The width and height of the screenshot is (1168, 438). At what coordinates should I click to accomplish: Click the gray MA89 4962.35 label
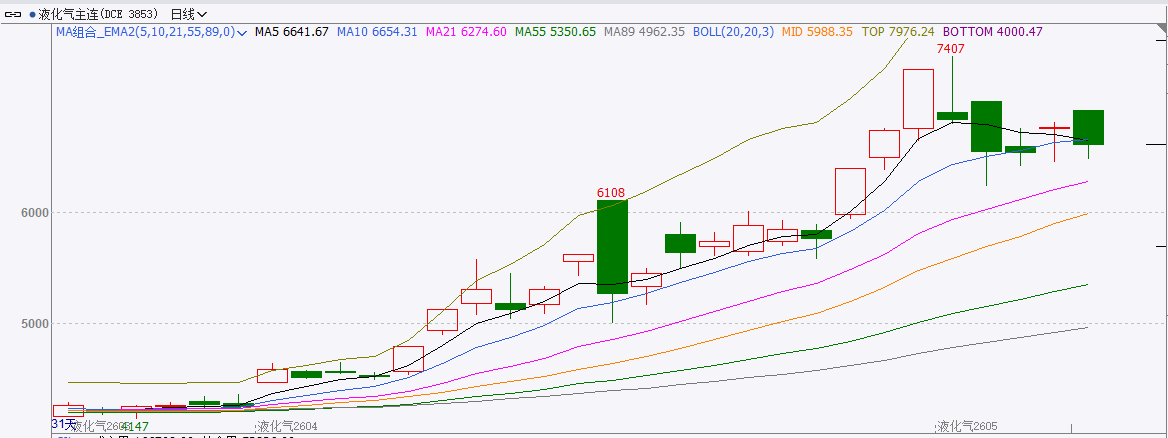(x=644, y=32)
